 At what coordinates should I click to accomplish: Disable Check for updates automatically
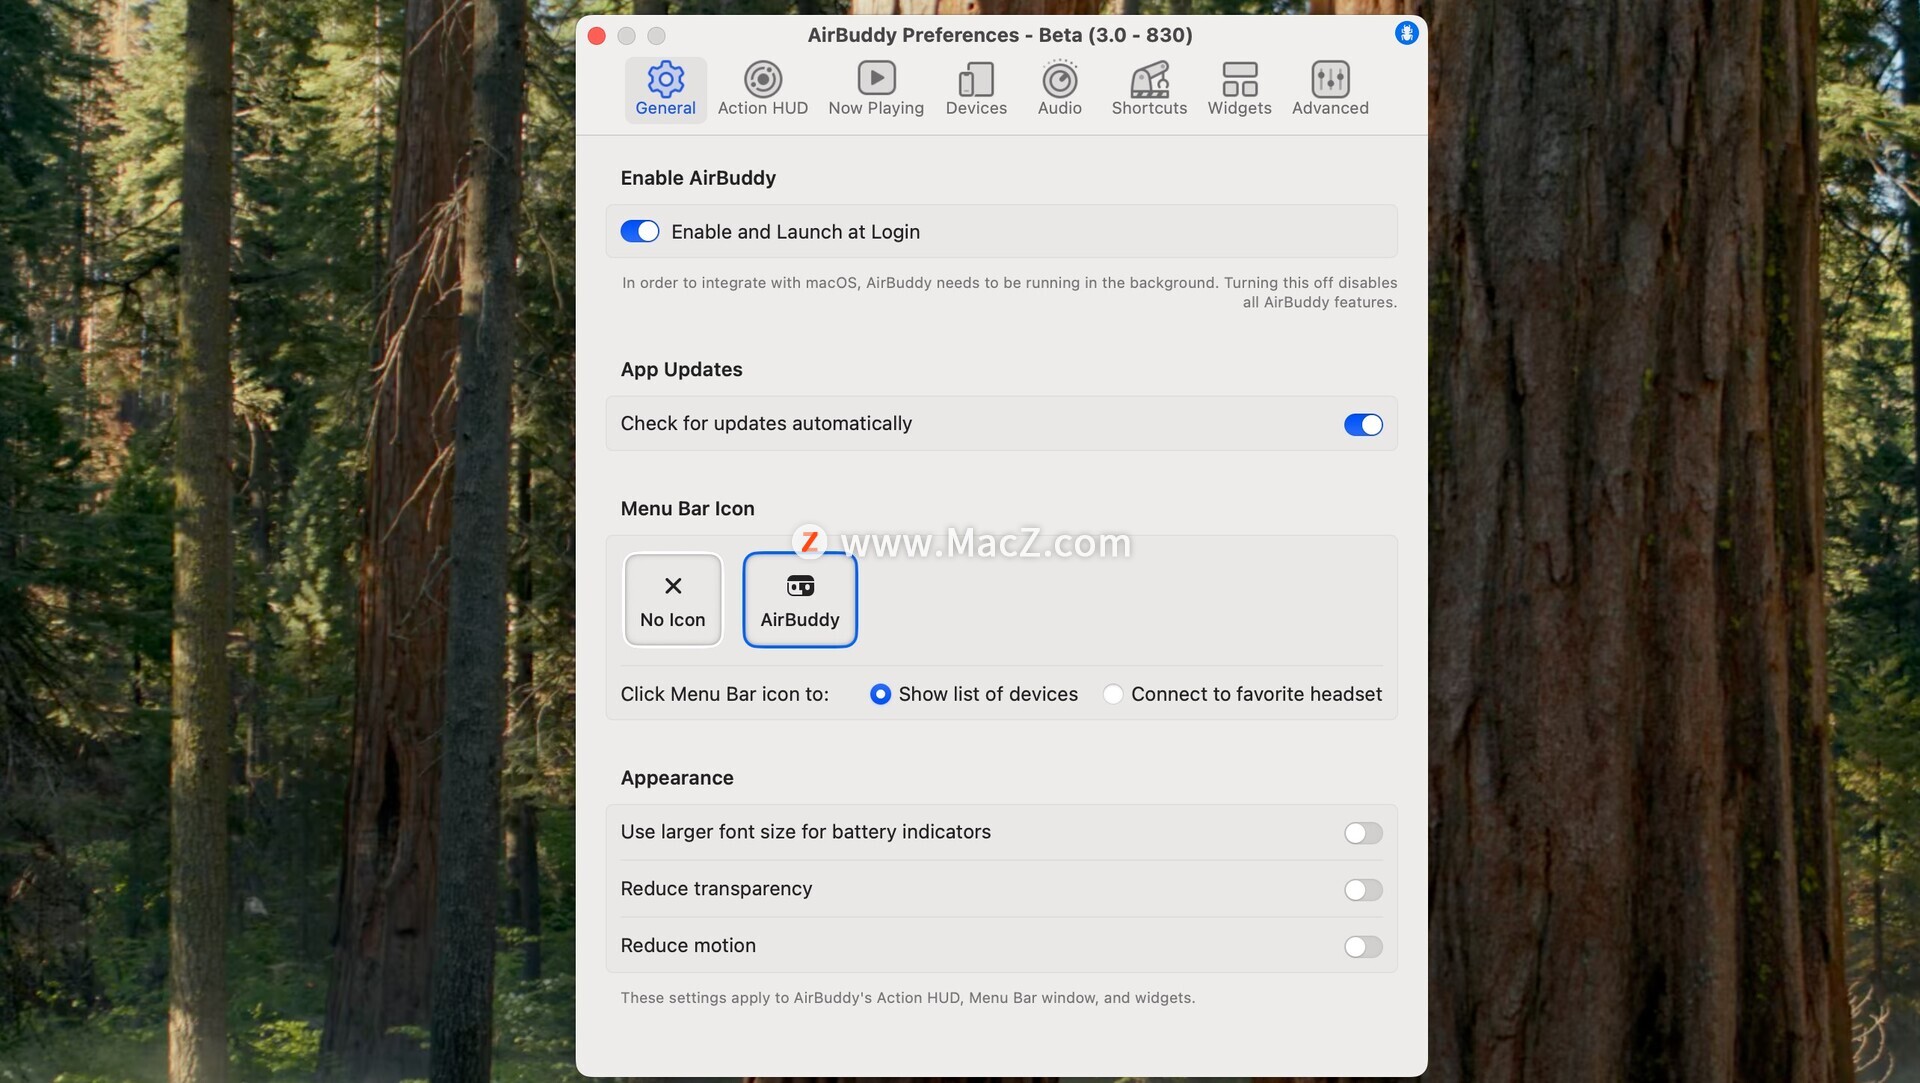click(1363, 425)
